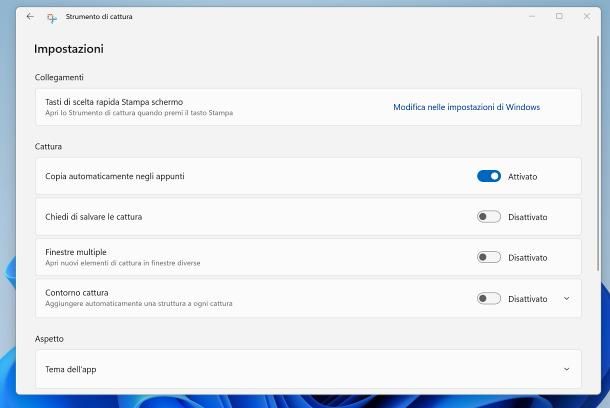Click the Finestre multiple label

pyautogui.click(x=76, y=252)
